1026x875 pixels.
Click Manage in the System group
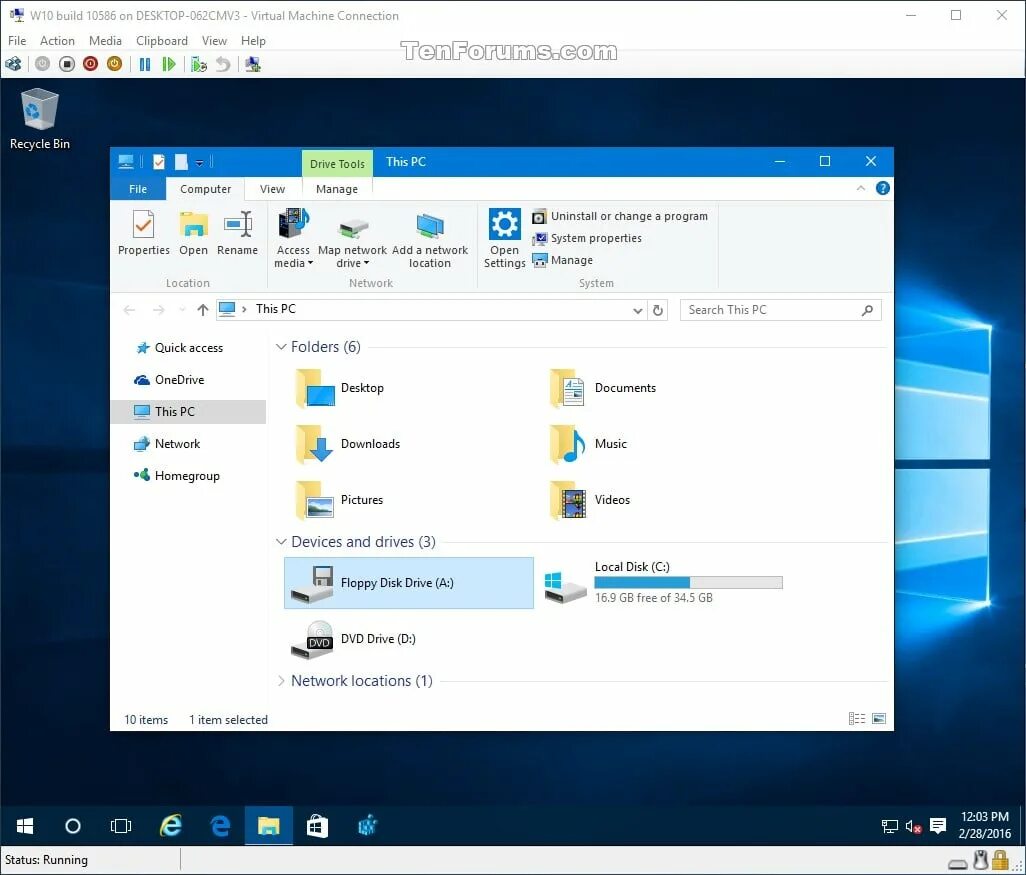562,260
